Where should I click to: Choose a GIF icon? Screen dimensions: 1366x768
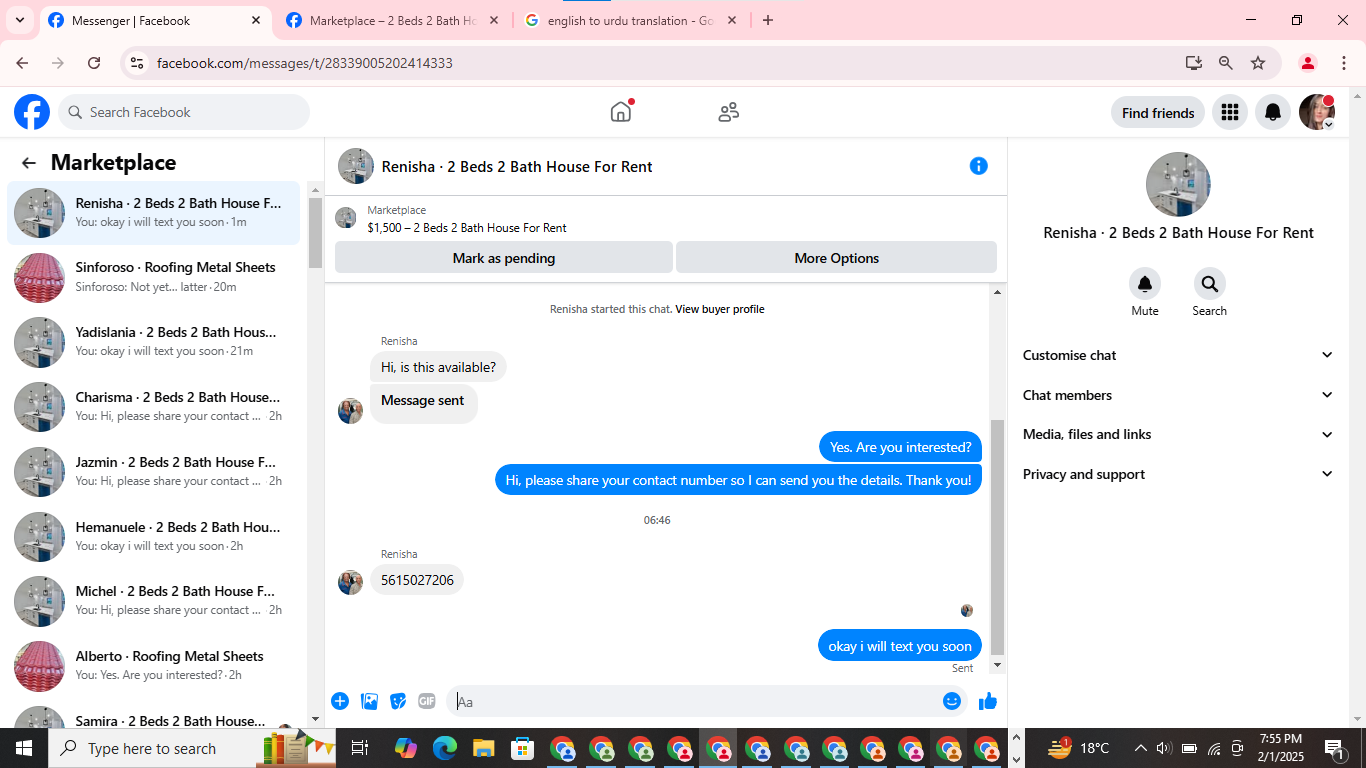tap(427, 701)
